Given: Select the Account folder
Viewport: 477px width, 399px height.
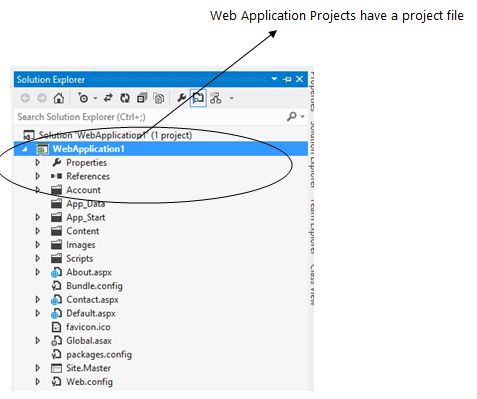Looking at the screenshot, I should [x=83, y=190].
